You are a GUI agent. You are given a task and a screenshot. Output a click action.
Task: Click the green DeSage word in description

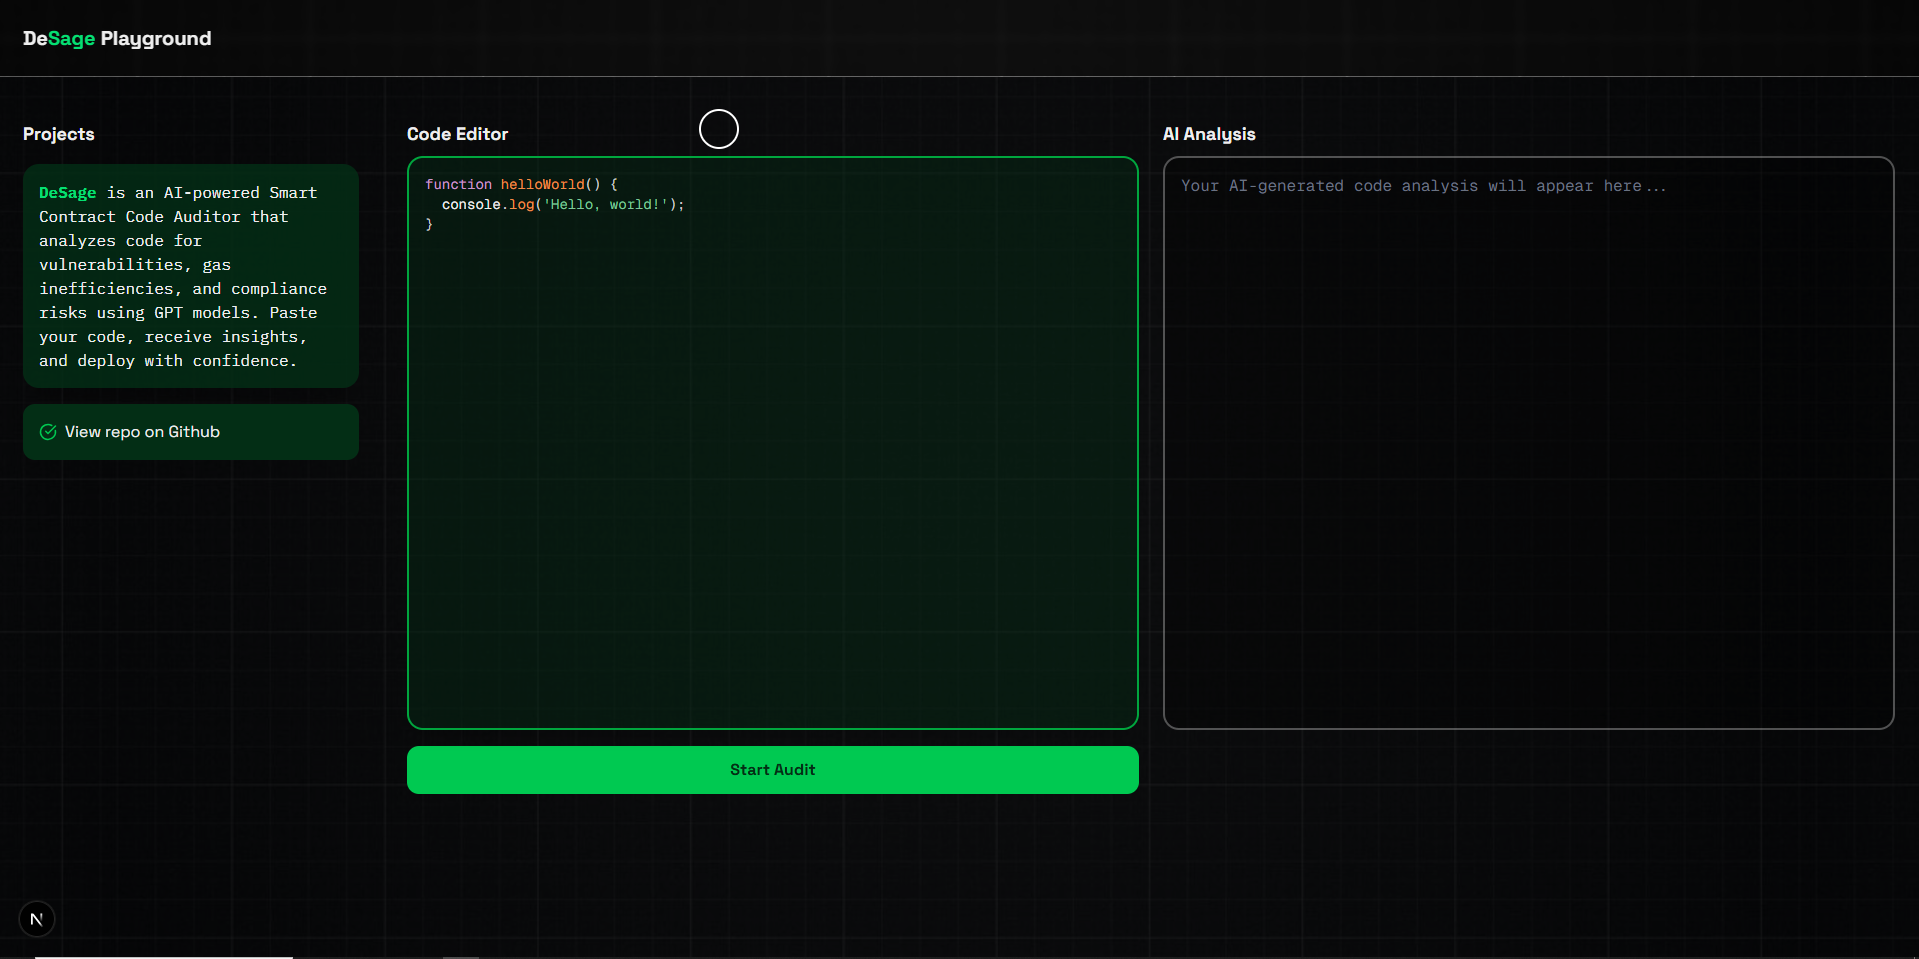coord(68,193)
